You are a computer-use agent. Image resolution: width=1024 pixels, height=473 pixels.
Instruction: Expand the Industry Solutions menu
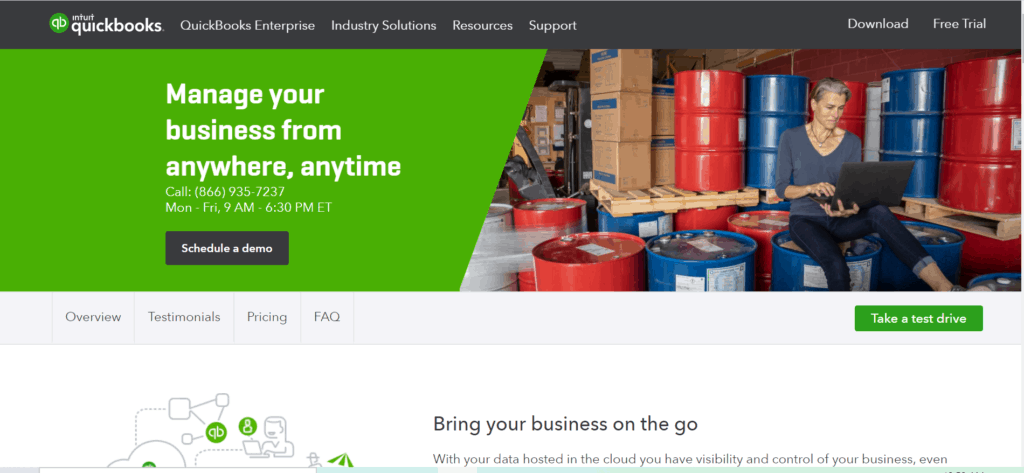(383, 25)
